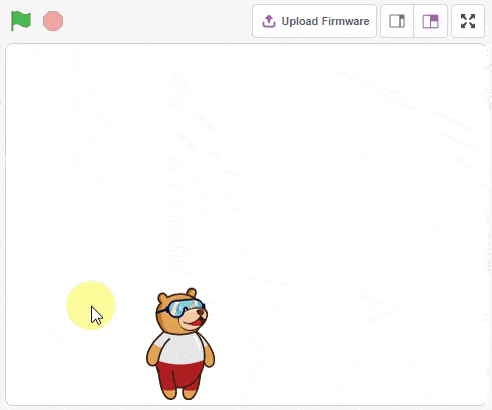The width and height of the screenshot is (492, 410).
Task: Switch to the large stage layout
Action: (x=430, y=21)
